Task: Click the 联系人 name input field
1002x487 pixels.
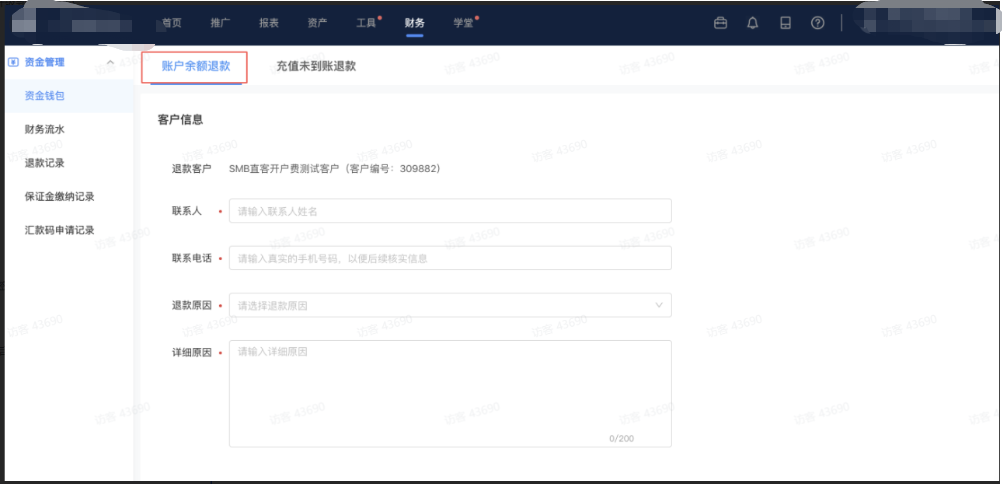Action: [x=450, y=211]
